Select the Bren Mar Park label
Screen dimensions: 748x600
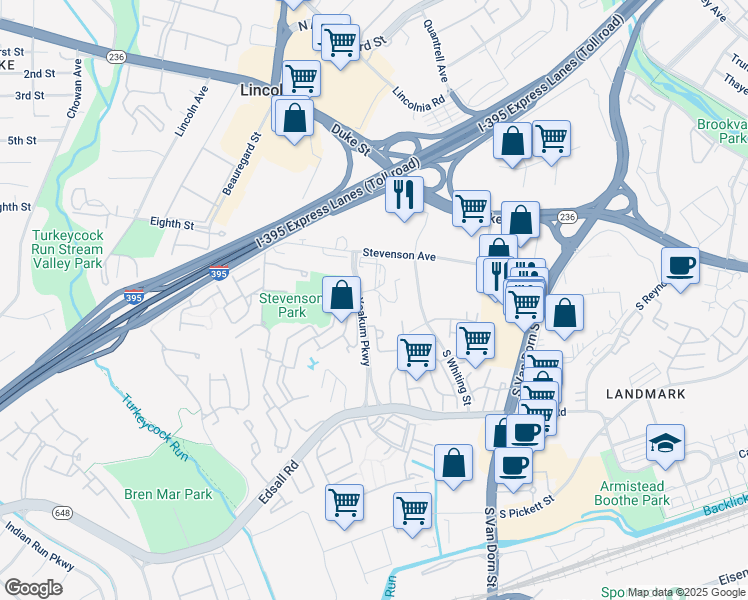(168, 494)
